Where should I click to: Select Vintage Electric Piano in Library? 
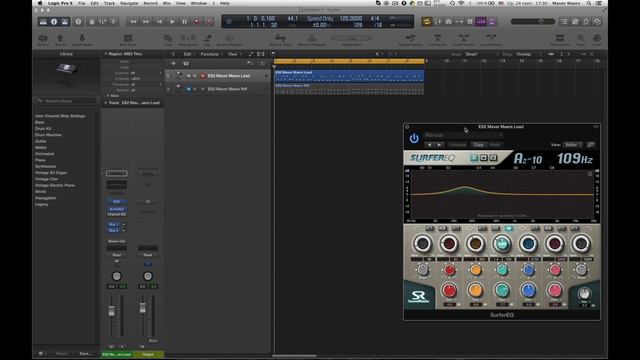55,185
